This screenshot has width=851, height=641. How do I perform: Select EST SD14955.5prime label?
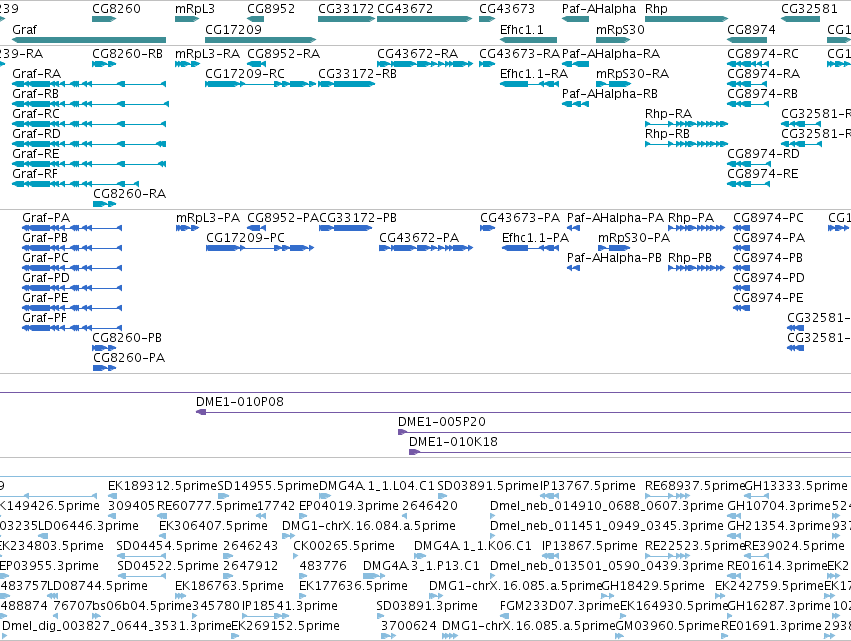point(268,485)
